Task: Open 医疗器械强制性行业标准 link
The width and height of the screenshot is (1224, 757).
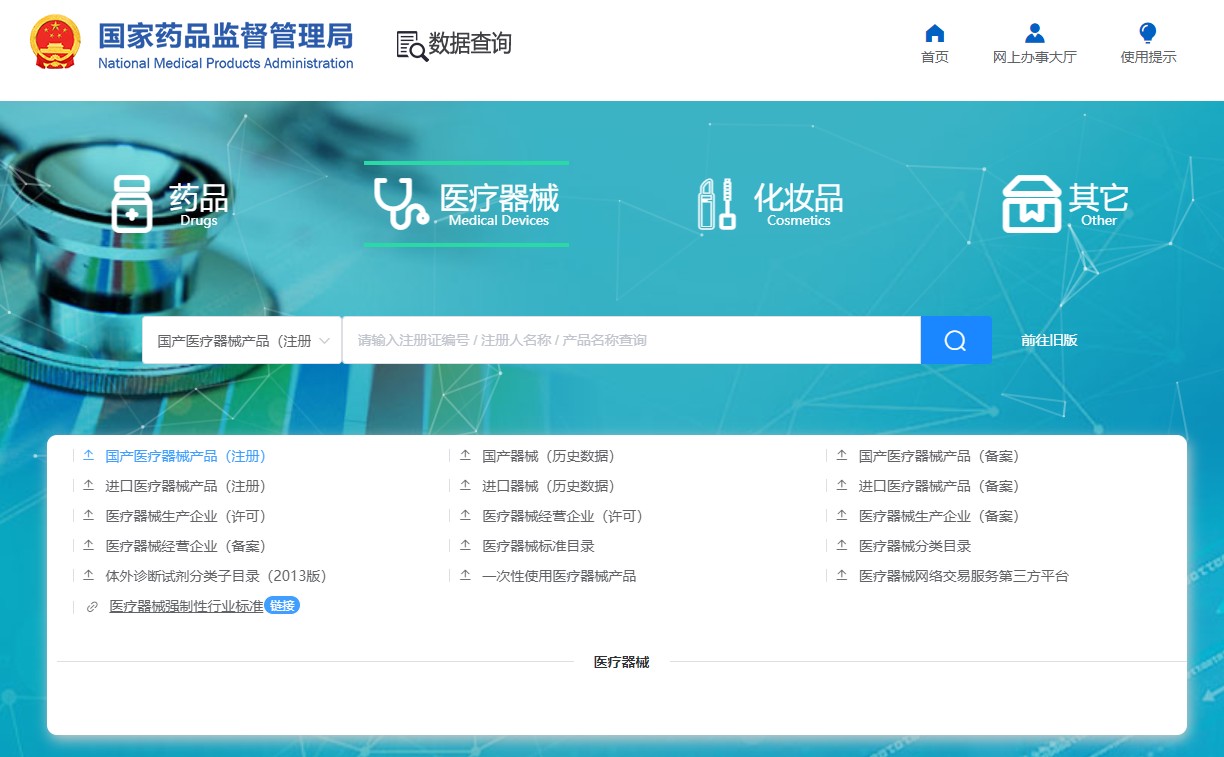Action: pyautogui.click(x=187, y=606)
